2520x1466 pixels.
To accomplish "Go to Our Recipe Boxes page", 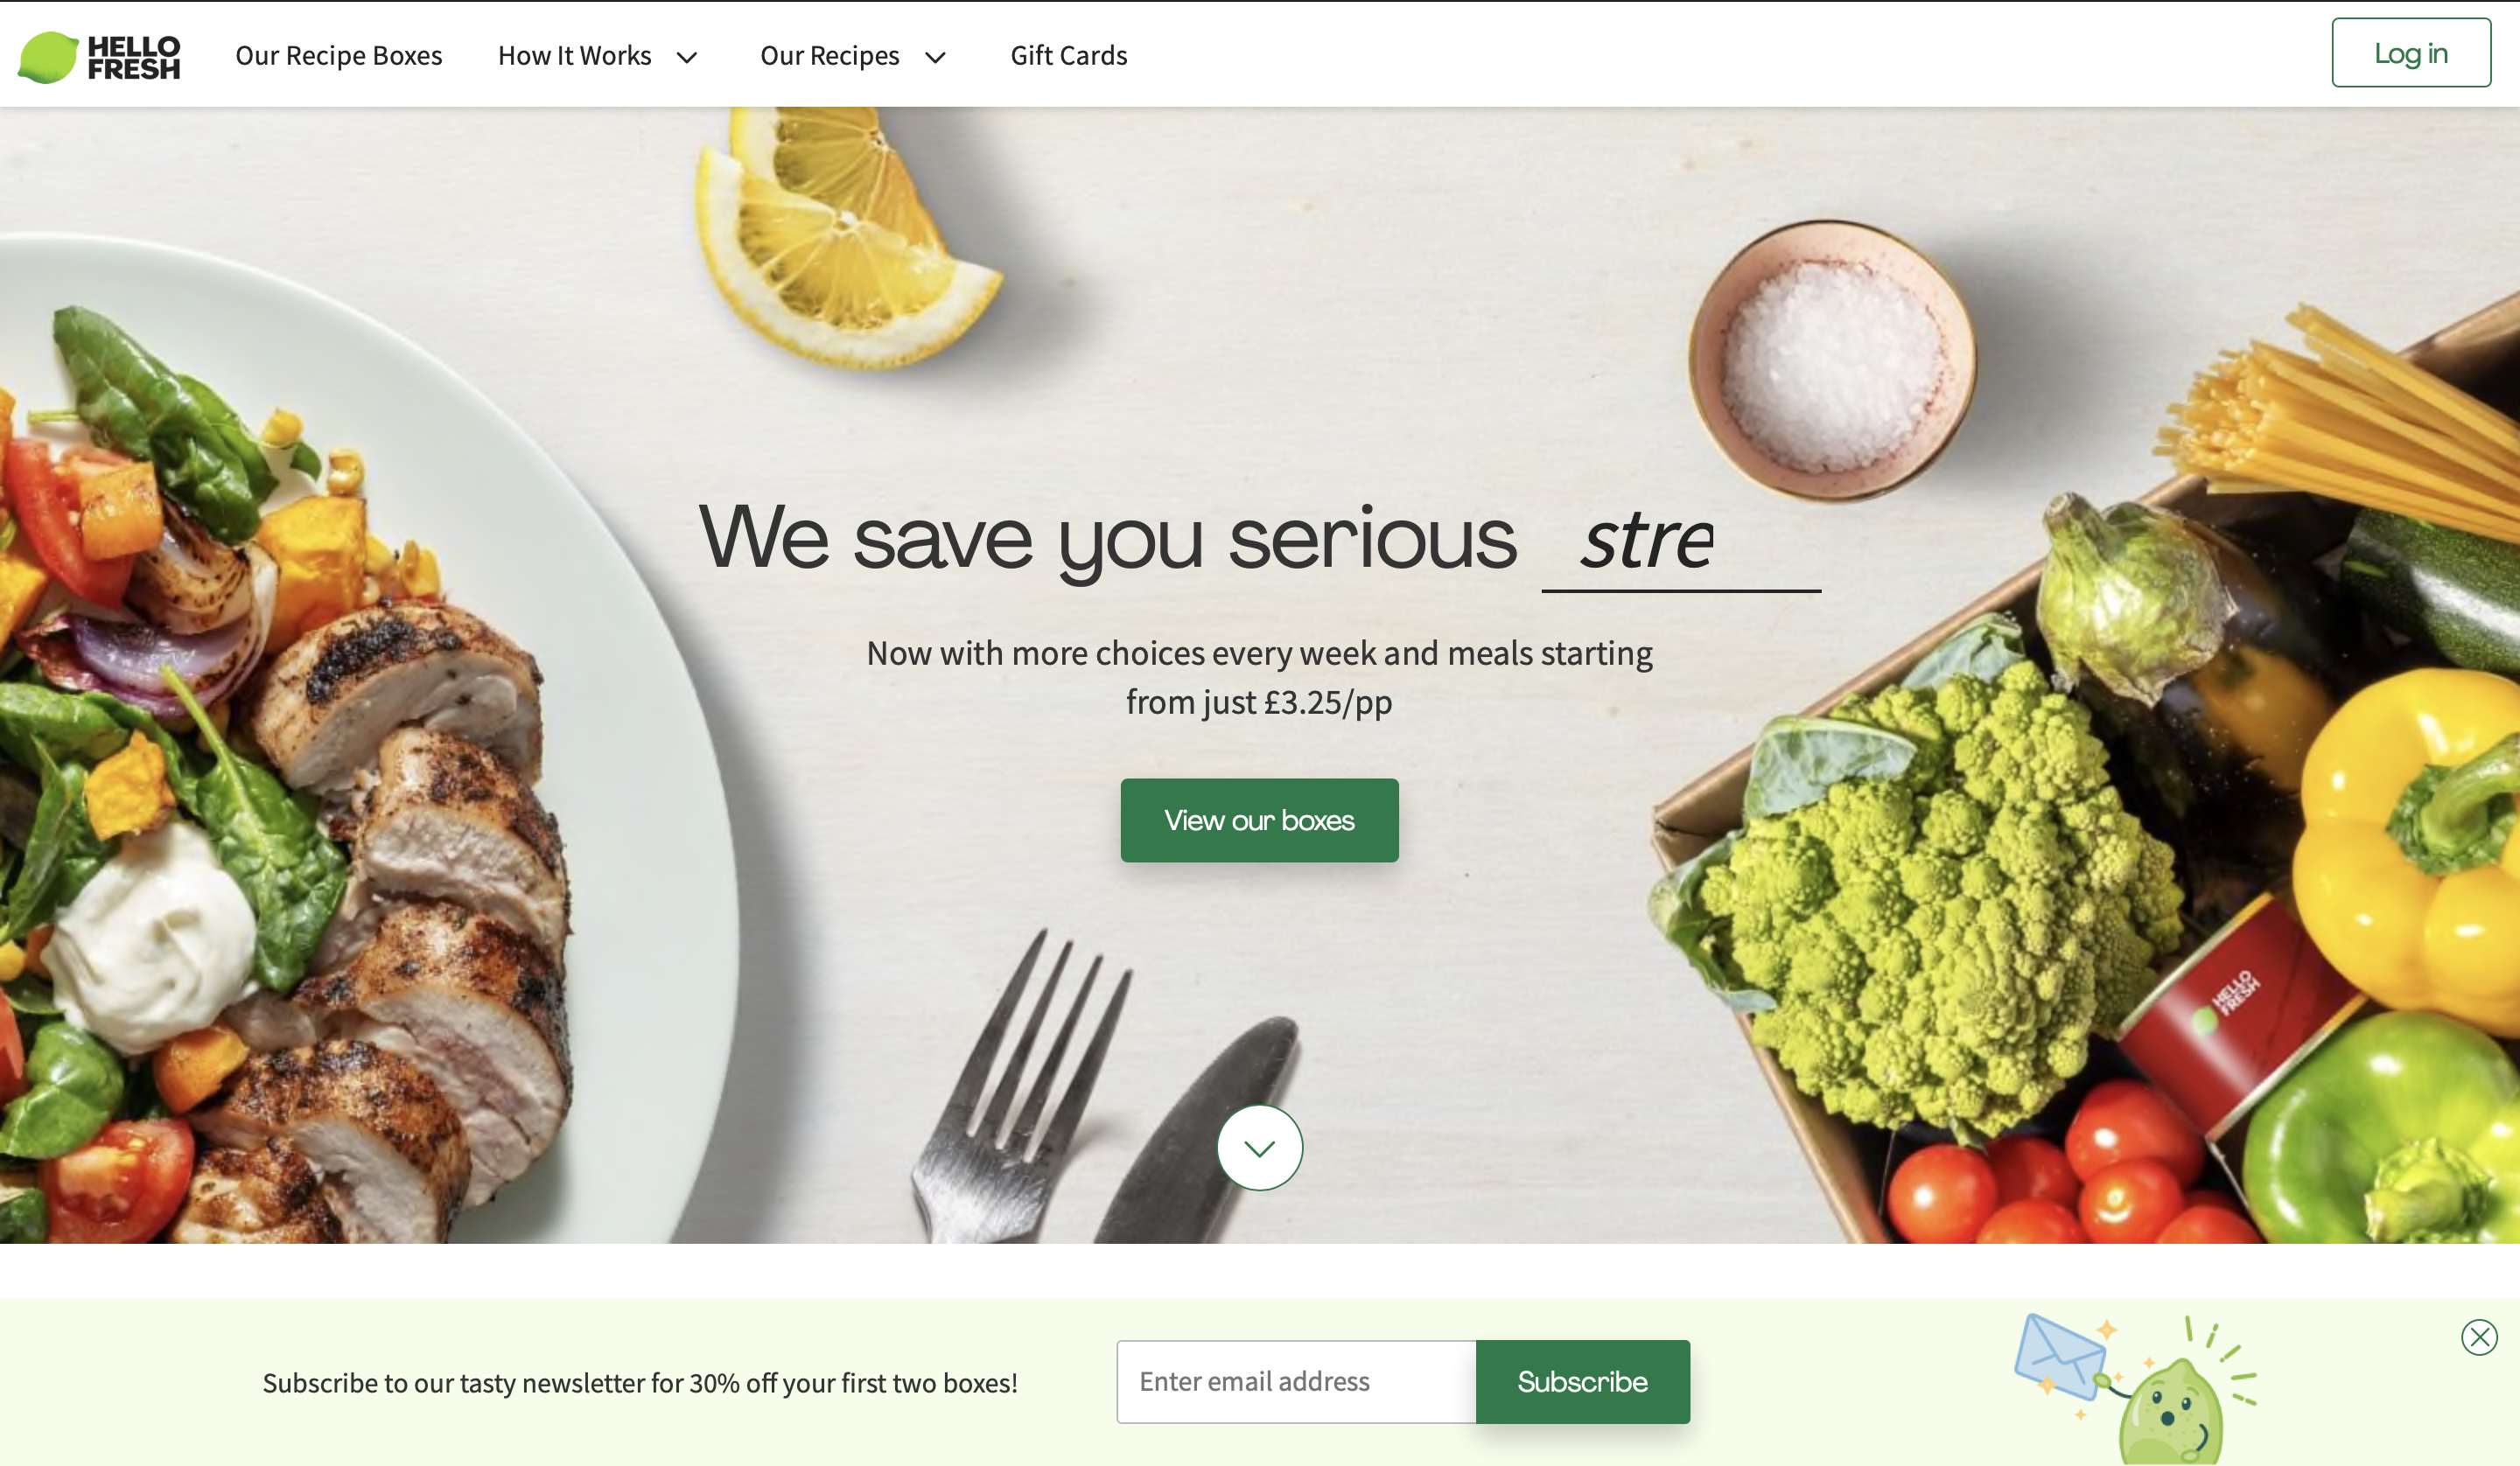I will [339, 56].
